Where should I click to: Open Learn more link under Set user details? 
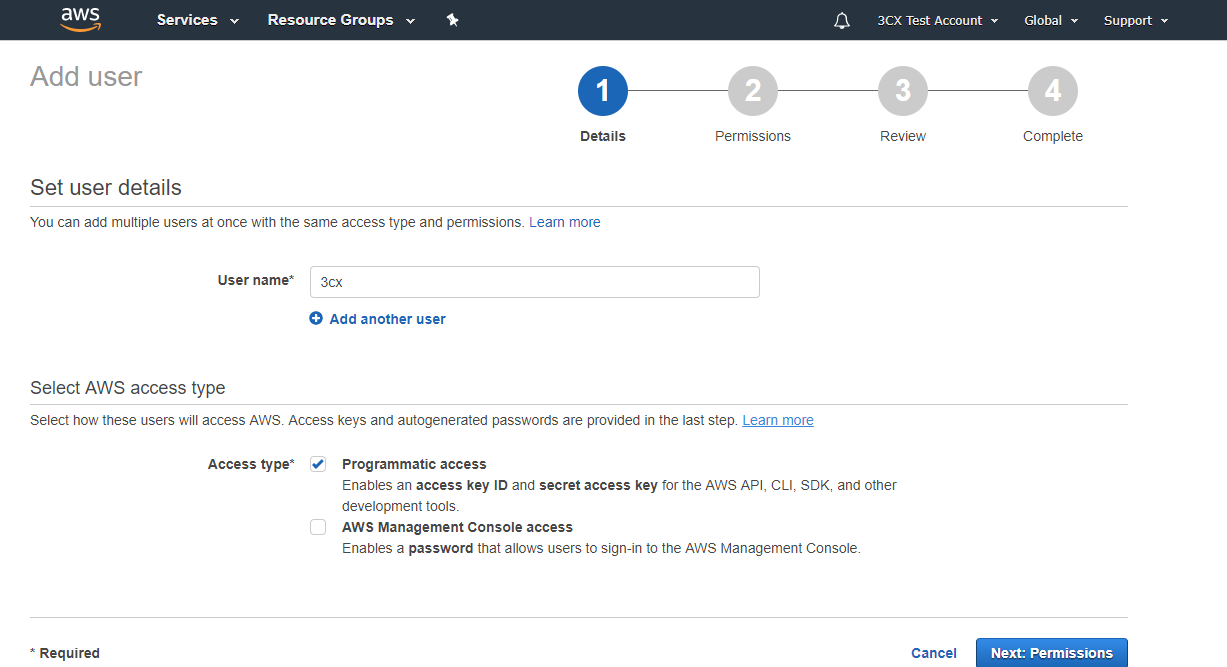click(x=565, y=222)
